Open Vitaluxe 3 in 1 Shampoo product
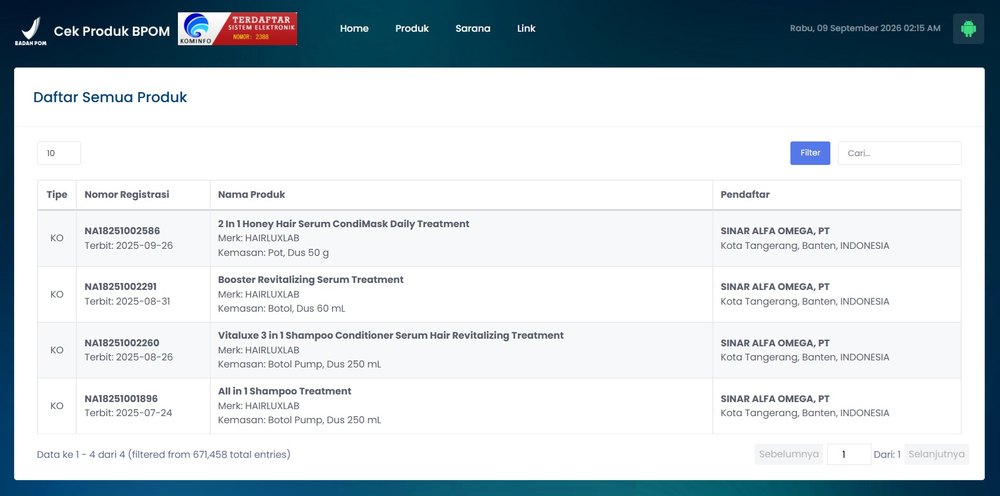This screenshot has width=1000, height=496. click(x=391, y=335)
